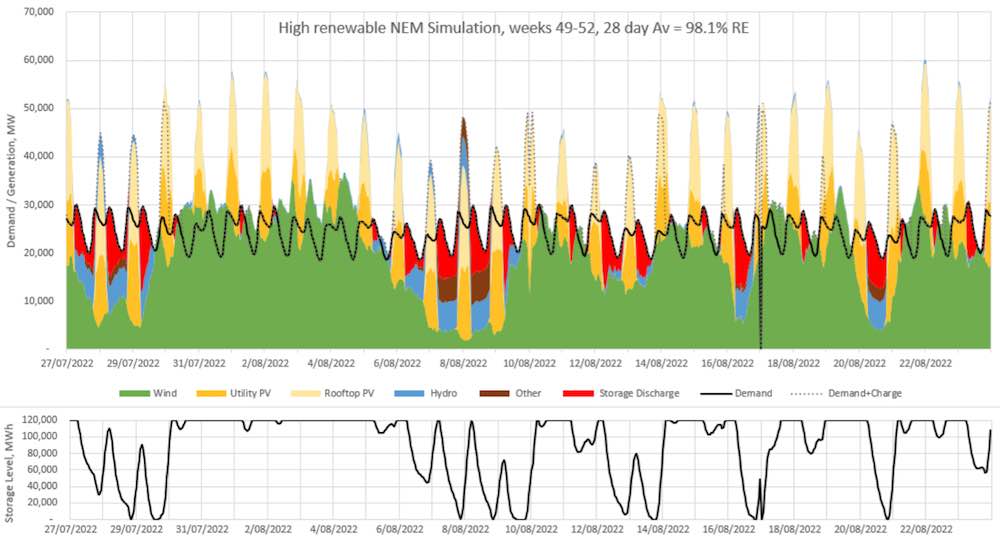1000x548 pixels.
Task: Click 14/08/2022 on the upper chart axis
Action: tap(661, 363)
